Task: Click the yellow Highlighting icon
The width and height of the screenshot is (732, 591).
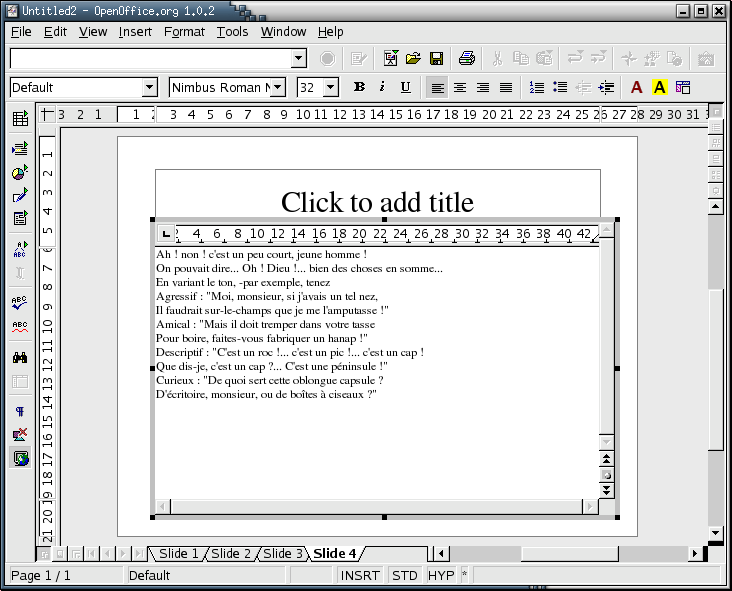Action: click(x=659, y=87)
